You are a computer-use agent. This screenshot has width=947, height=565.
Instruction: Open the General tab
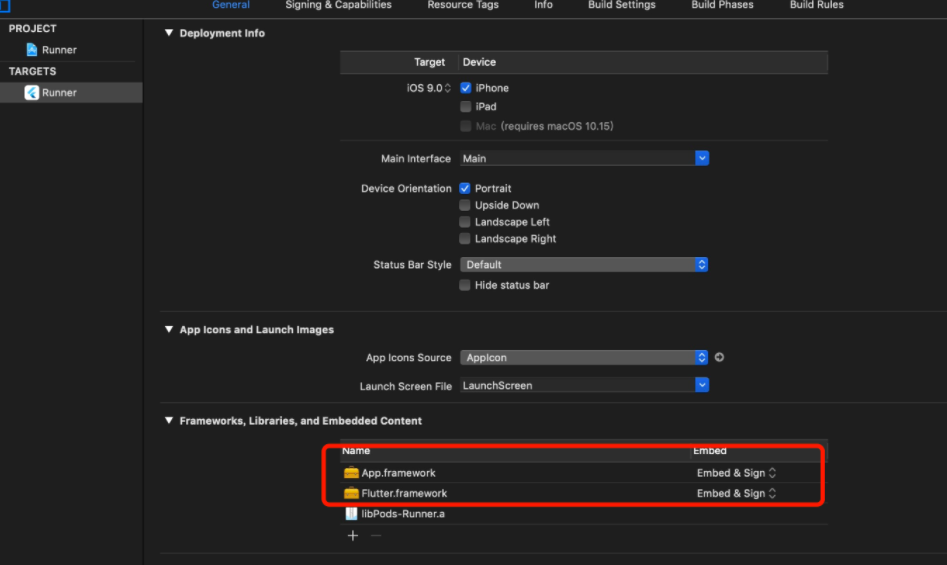(x=230, y=5)
